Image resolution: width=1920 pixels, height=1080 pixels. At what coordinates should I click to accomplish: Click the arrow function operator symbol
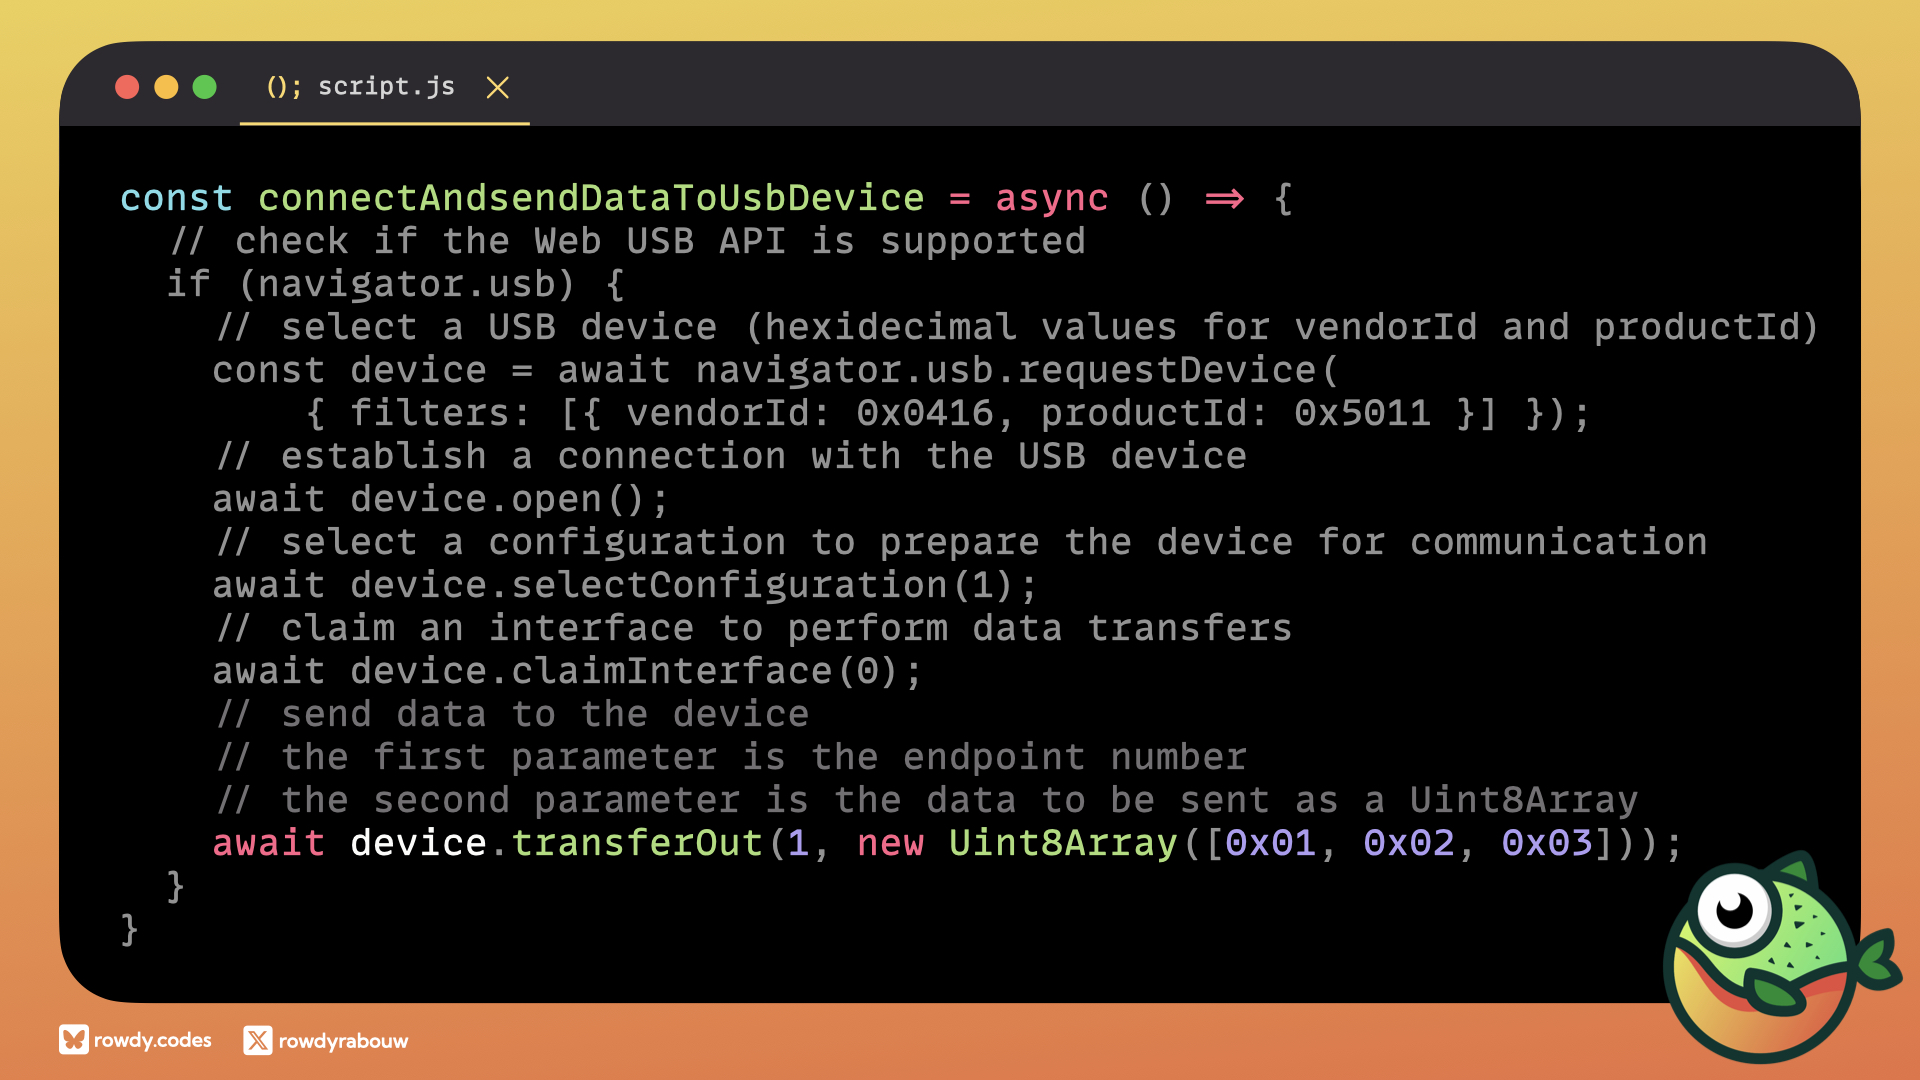coord(1224,198)
